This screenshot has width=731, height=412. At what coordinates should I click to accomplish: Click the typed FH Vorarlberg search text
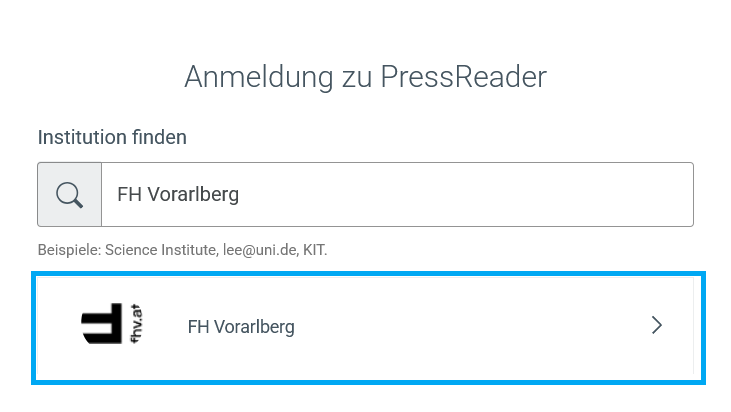coord(178,194)
